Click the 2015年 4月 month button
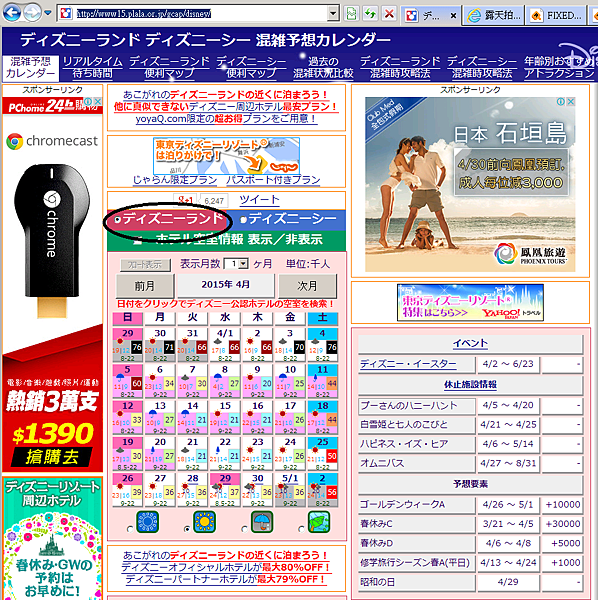598x600 pixels. (225, 285)
